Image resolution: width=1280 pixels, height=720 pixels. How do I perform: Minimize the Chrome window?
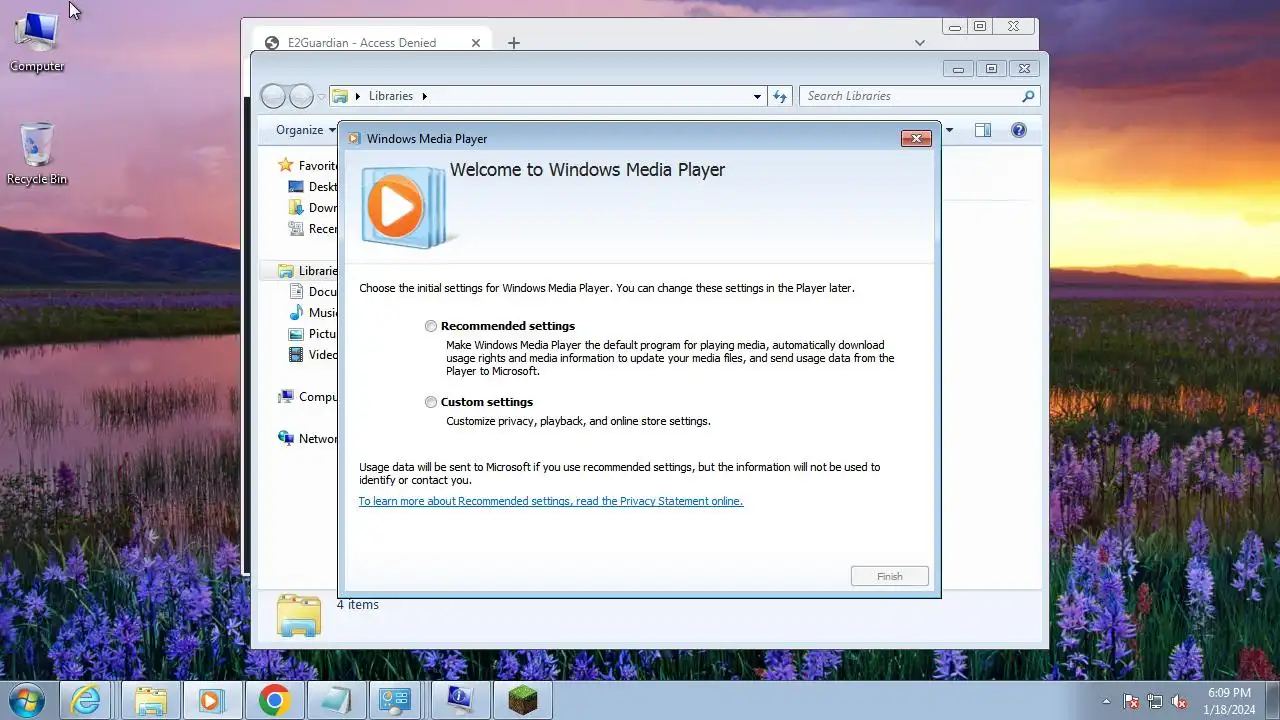(x=955, y=27)
